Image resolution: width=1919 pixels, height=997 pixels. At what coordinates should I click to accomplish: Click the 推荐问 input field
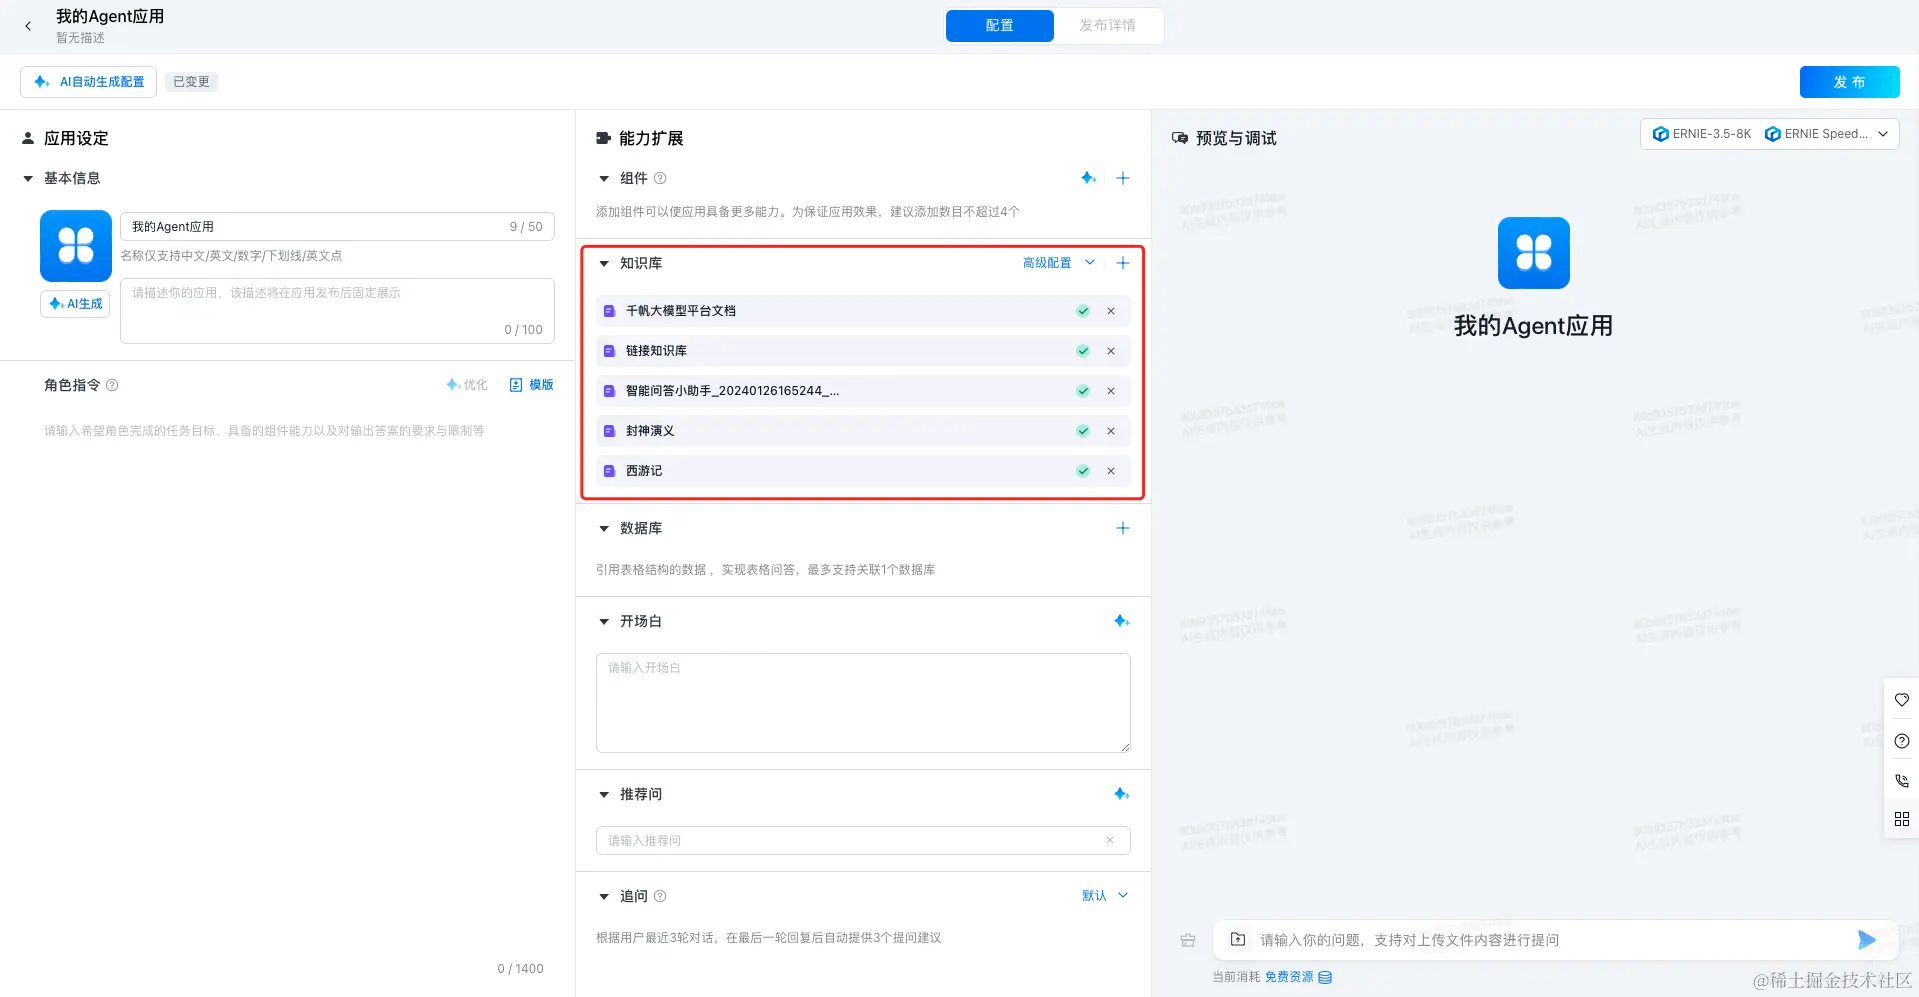point(863,841)
